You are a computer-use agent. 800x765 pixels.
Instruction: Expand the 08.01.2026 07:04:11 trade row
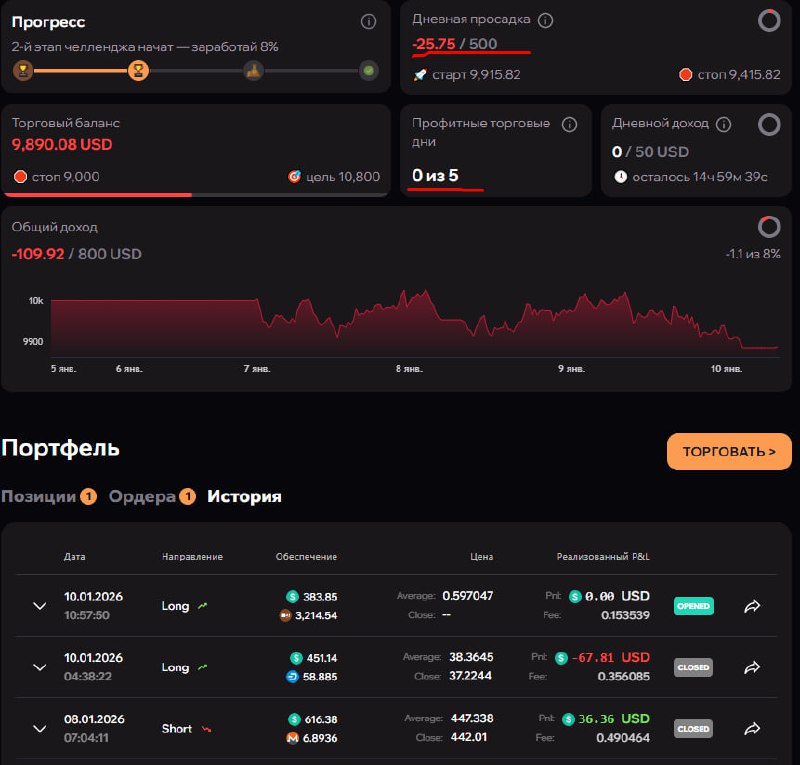click(40, 729)
